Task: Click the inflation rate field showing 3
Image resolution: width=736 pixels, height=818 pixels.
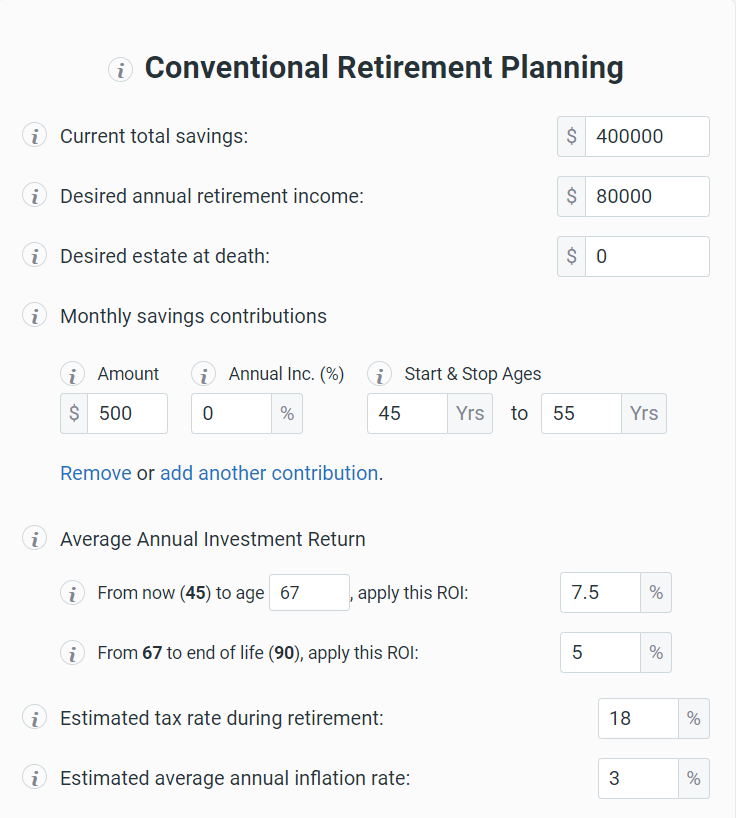Action: pyautogui.click(x=638, y=778)
